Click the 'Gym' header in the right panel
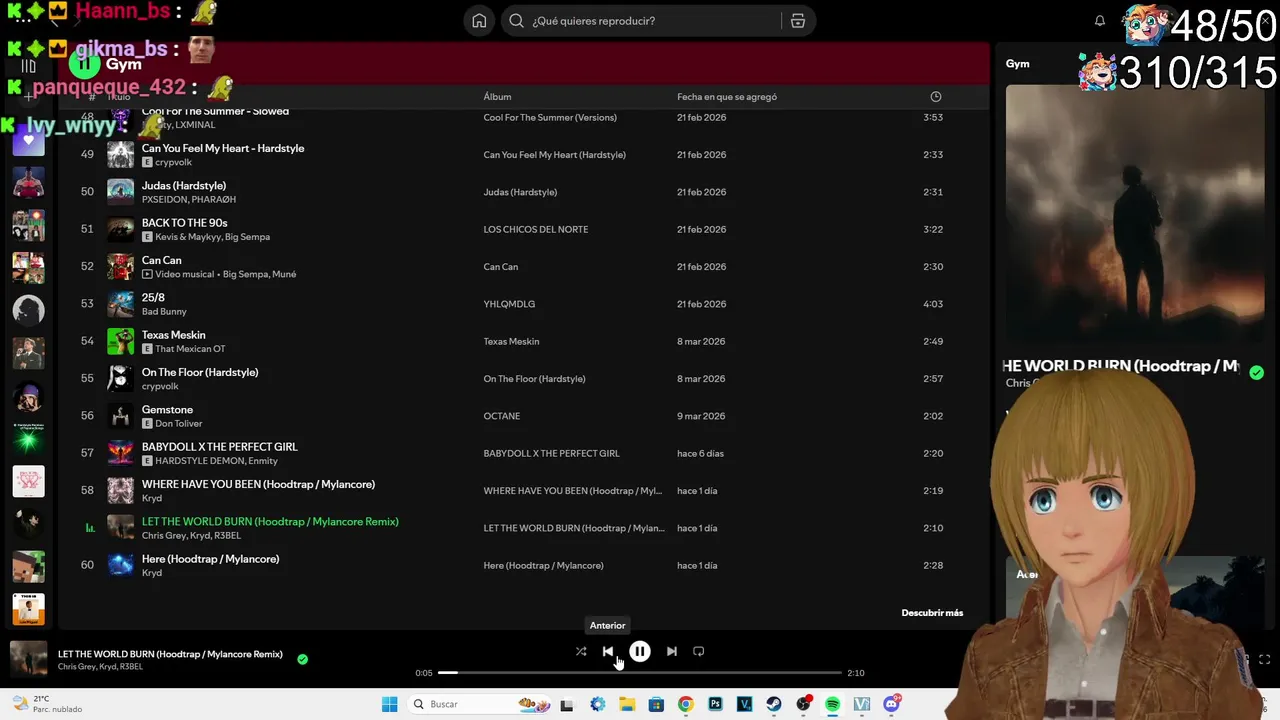This screenshot has height=720, width=1280. (1017, 64)
